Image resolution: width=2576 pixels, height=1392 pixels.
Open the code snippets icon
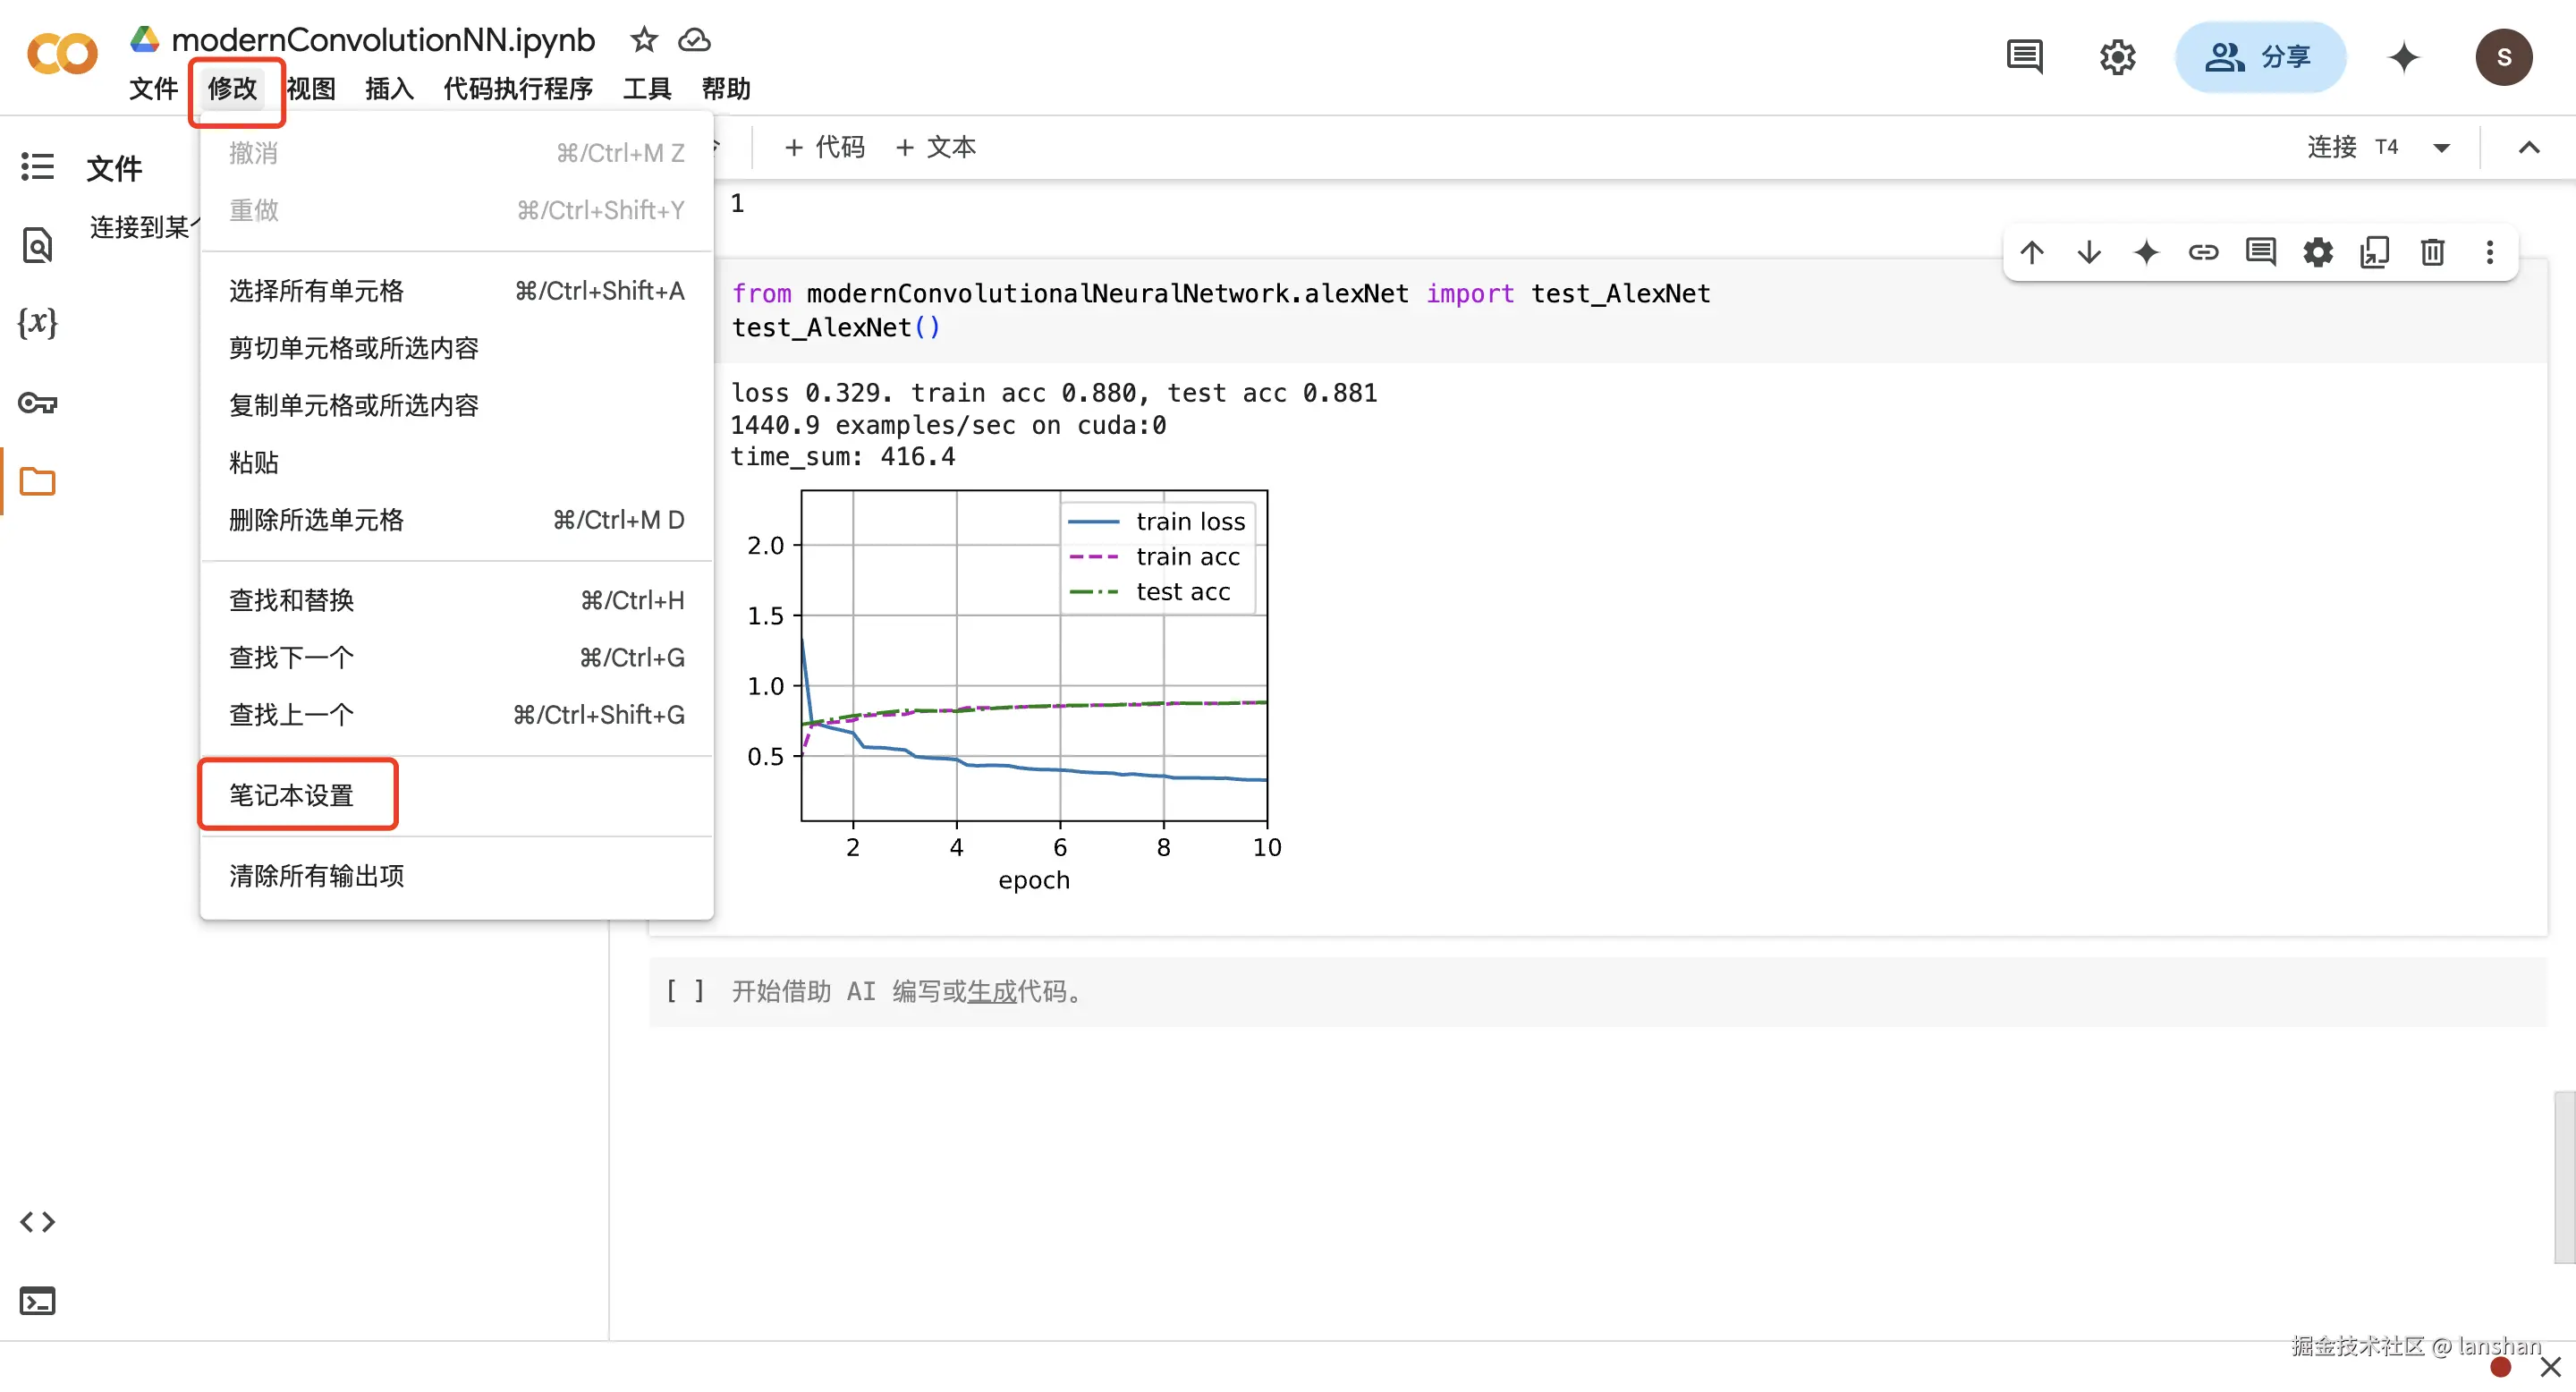37,1221
